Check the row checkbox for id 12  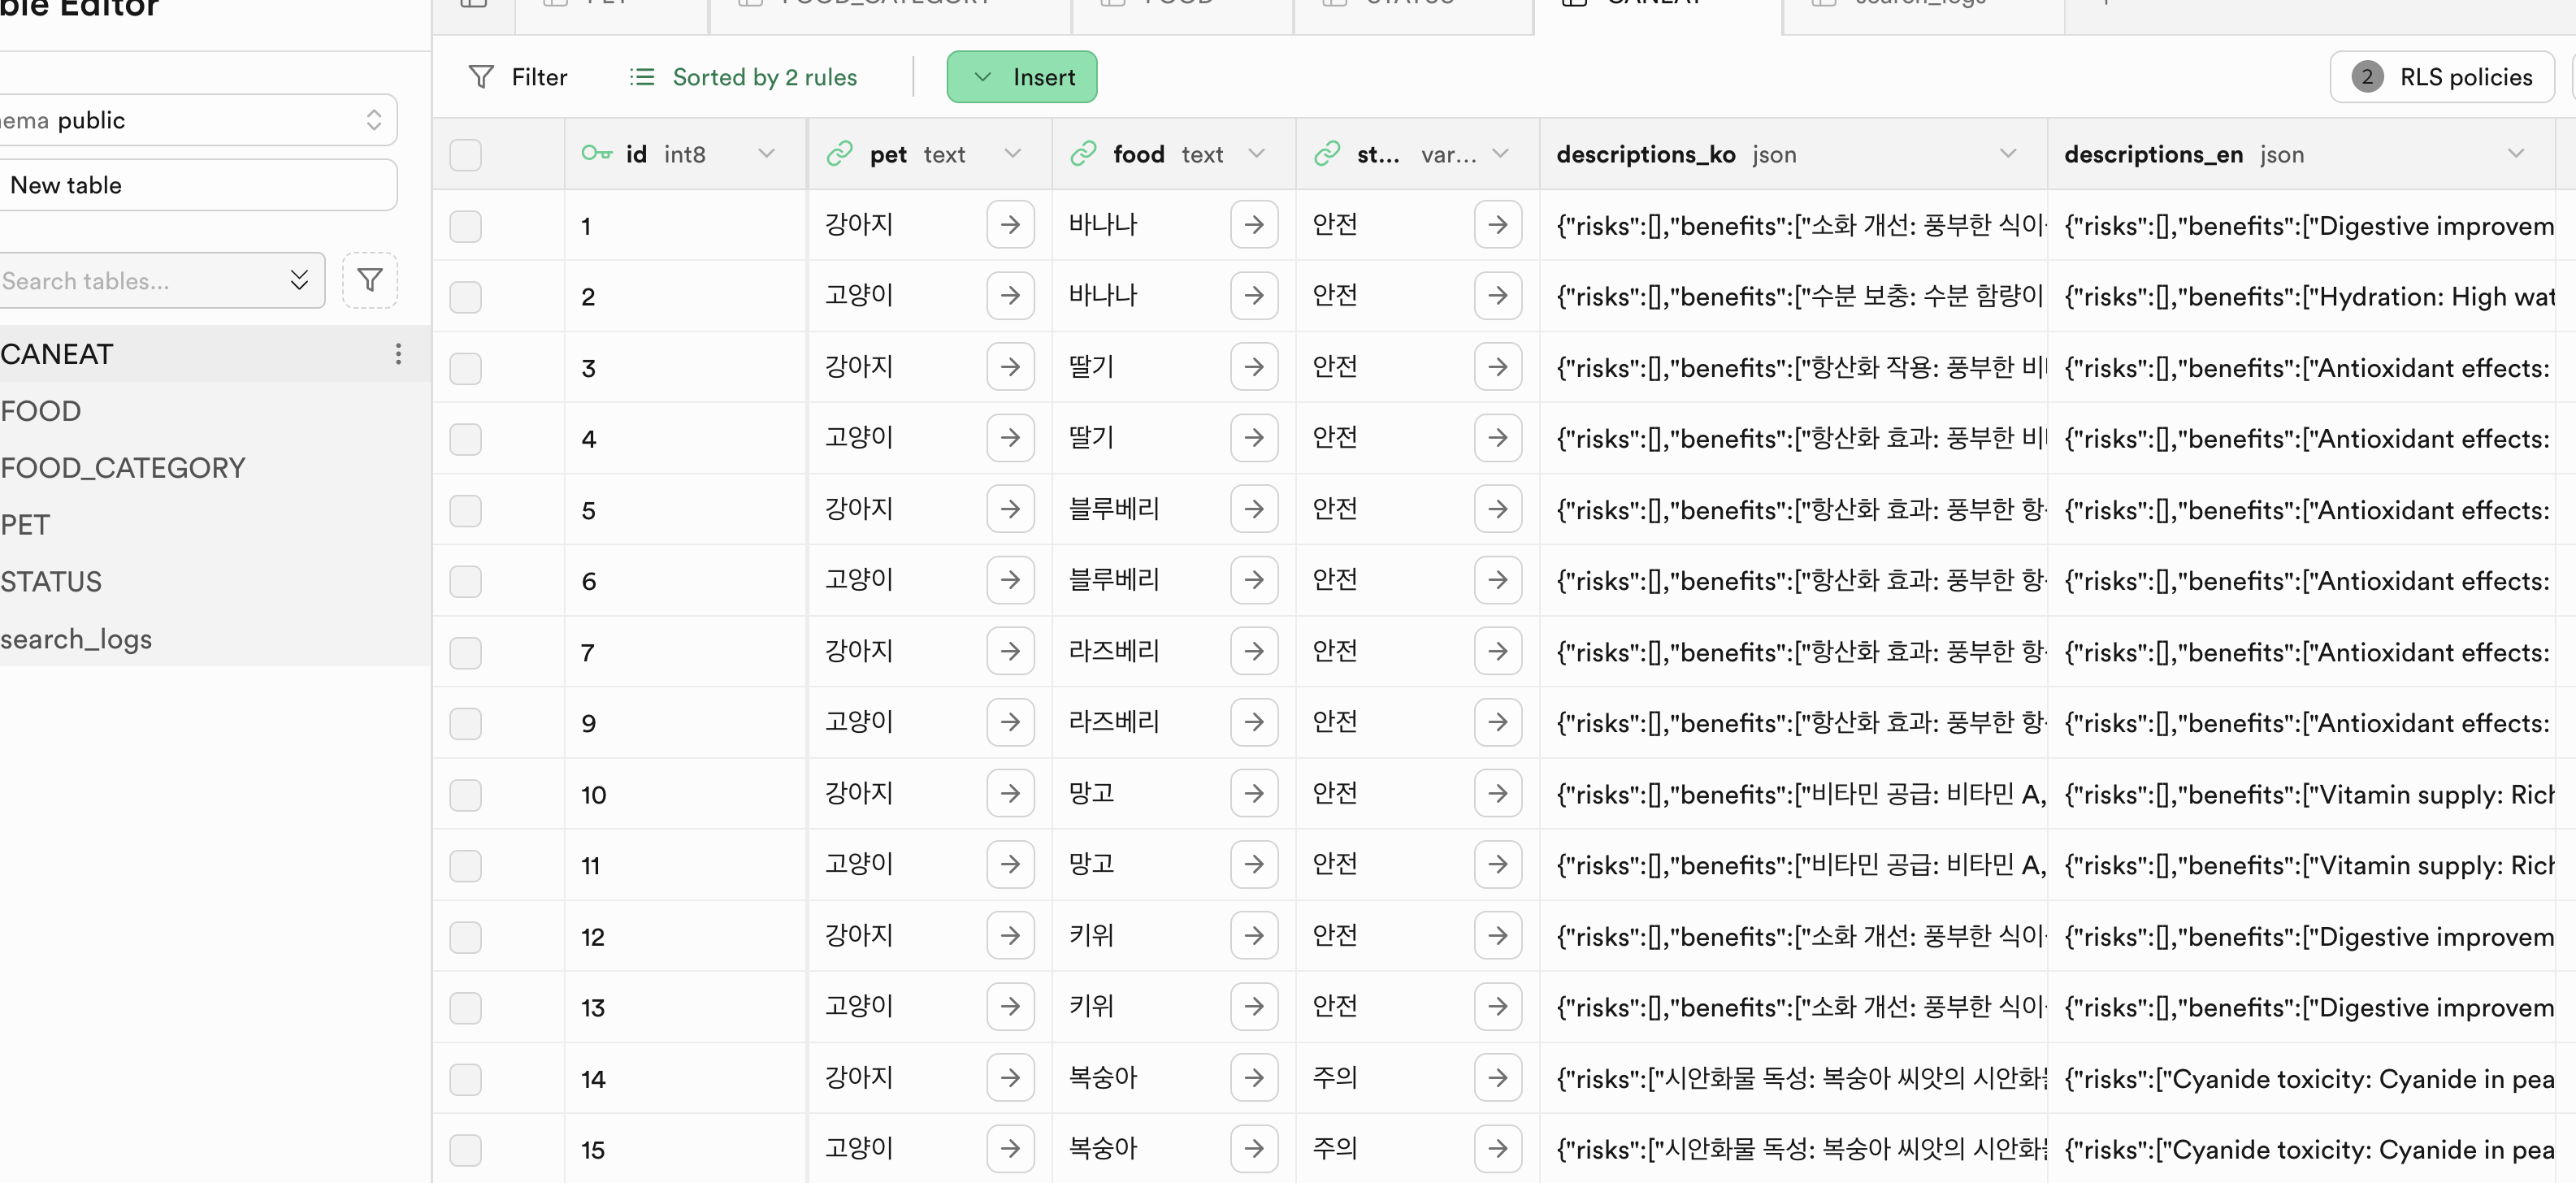pos(465,936)
